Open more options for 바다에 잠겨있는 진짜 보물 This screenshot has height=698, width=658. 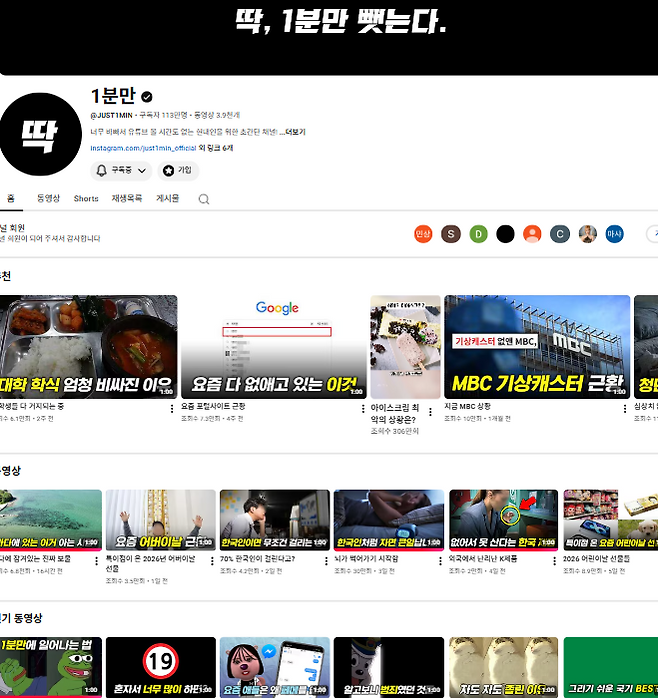tap(97, 561)
